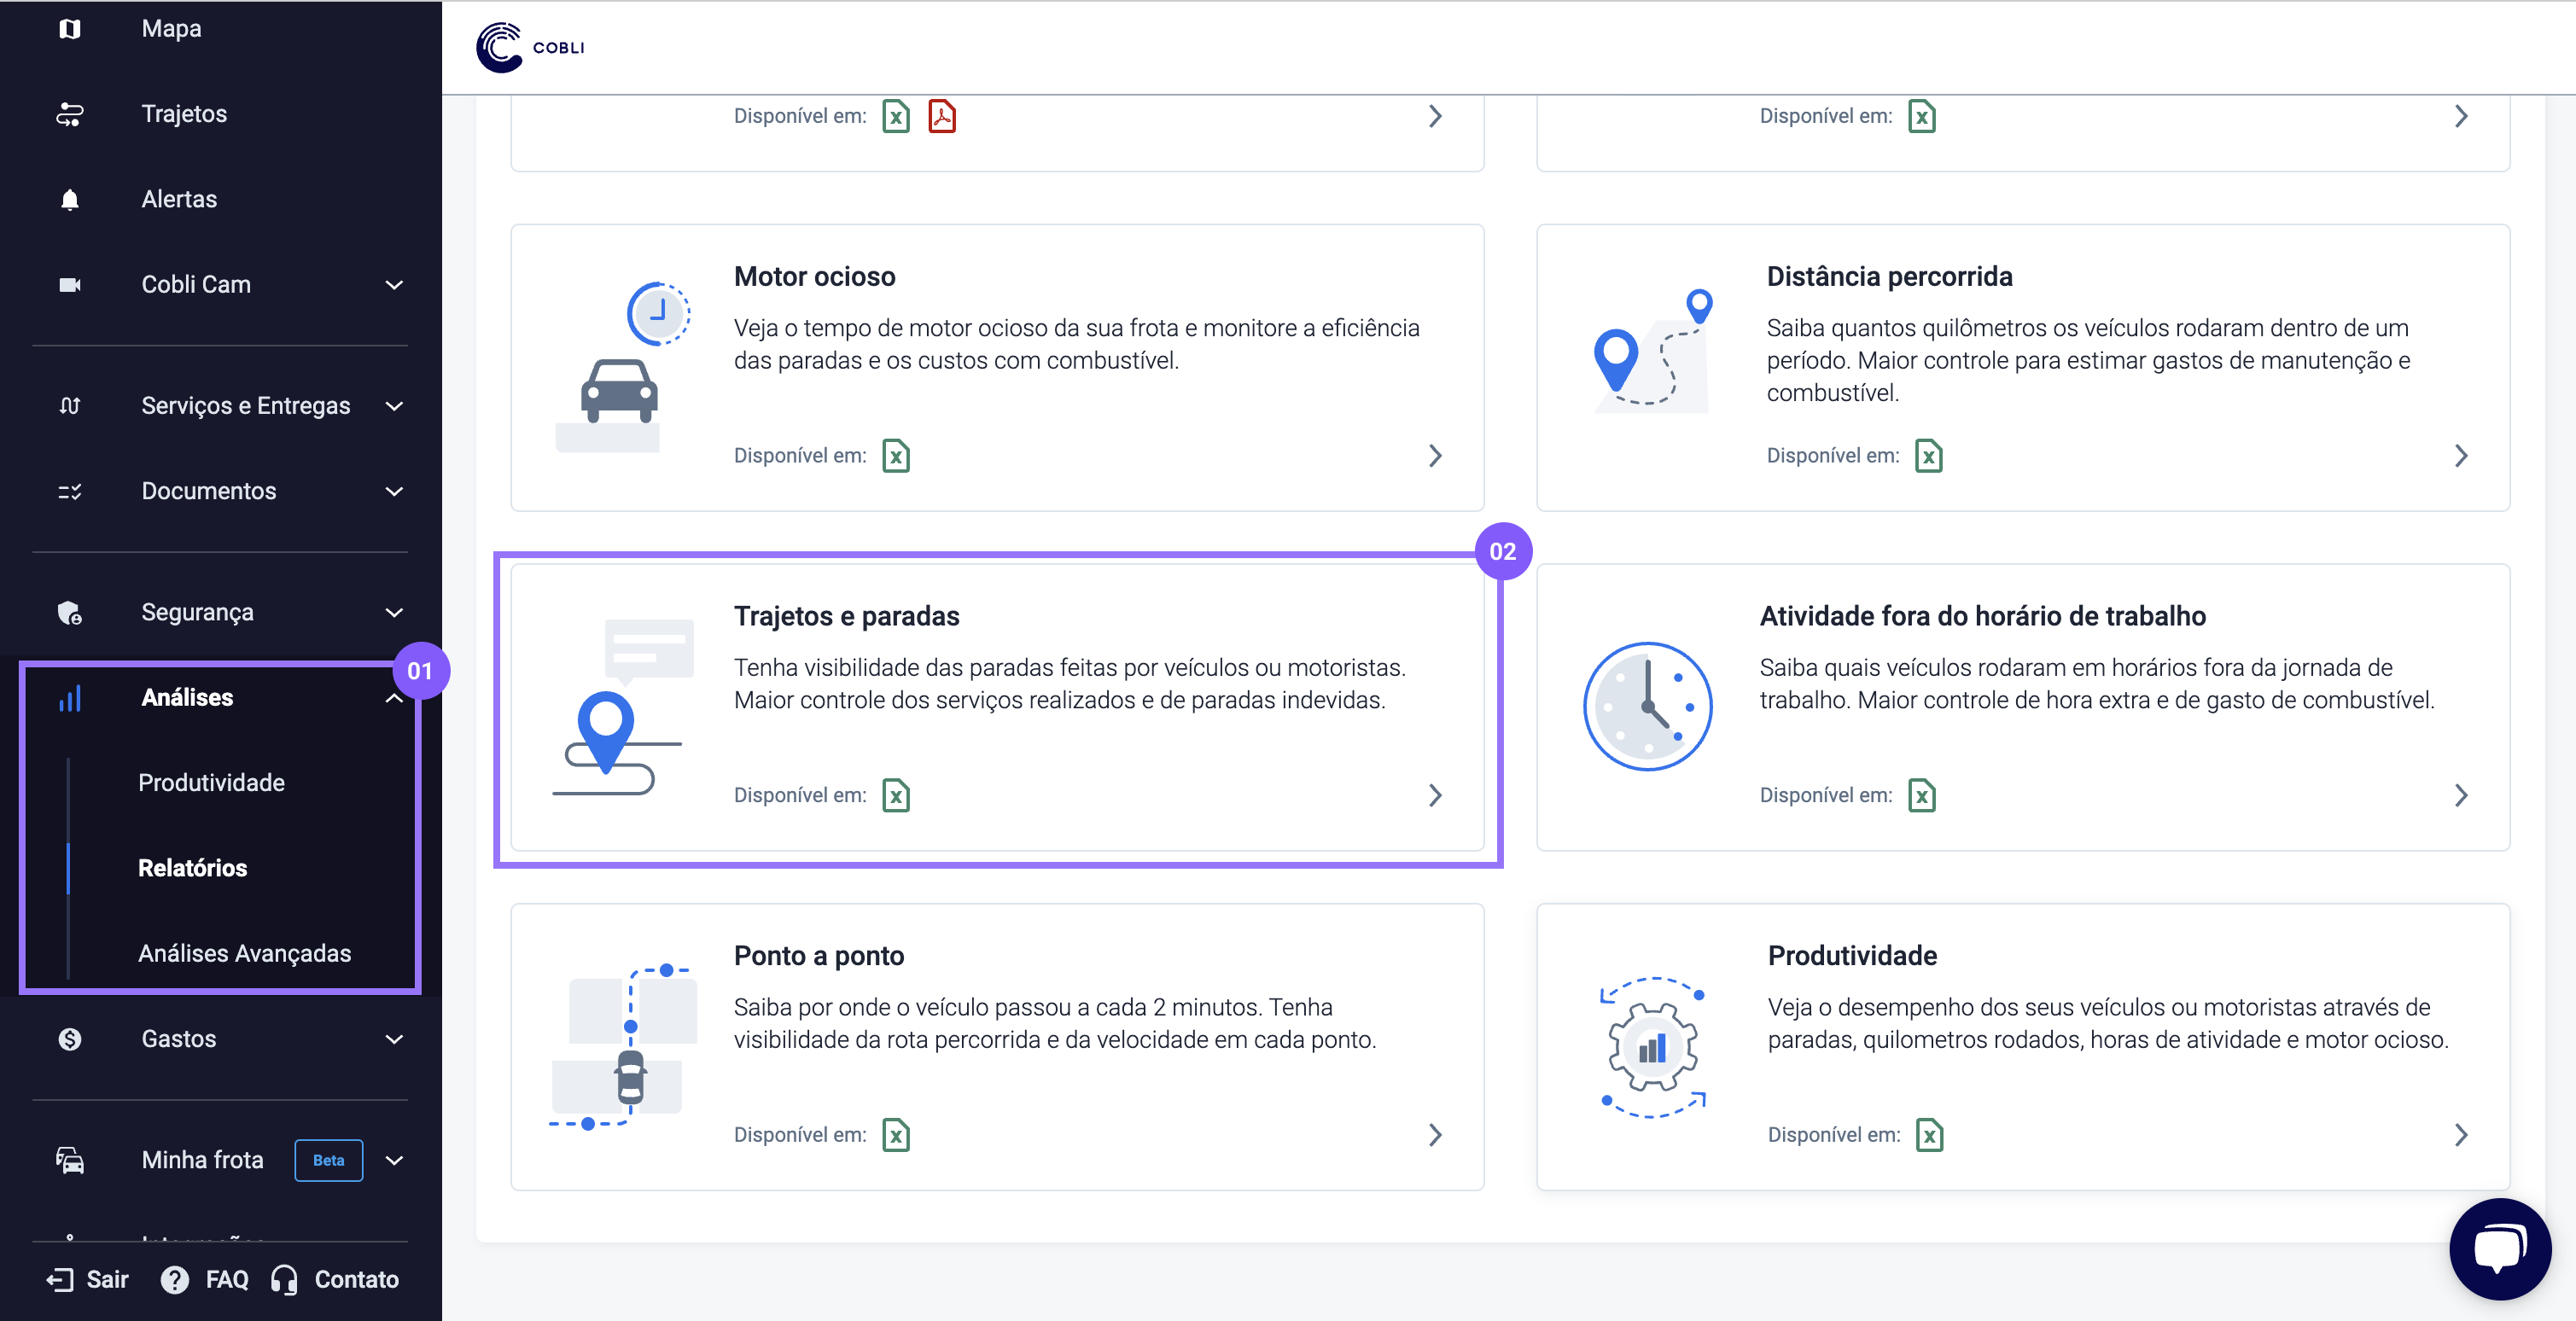Click the Sair logout link
This screenshot has width=2576, height=1321.
click(x=87, y=1280)
